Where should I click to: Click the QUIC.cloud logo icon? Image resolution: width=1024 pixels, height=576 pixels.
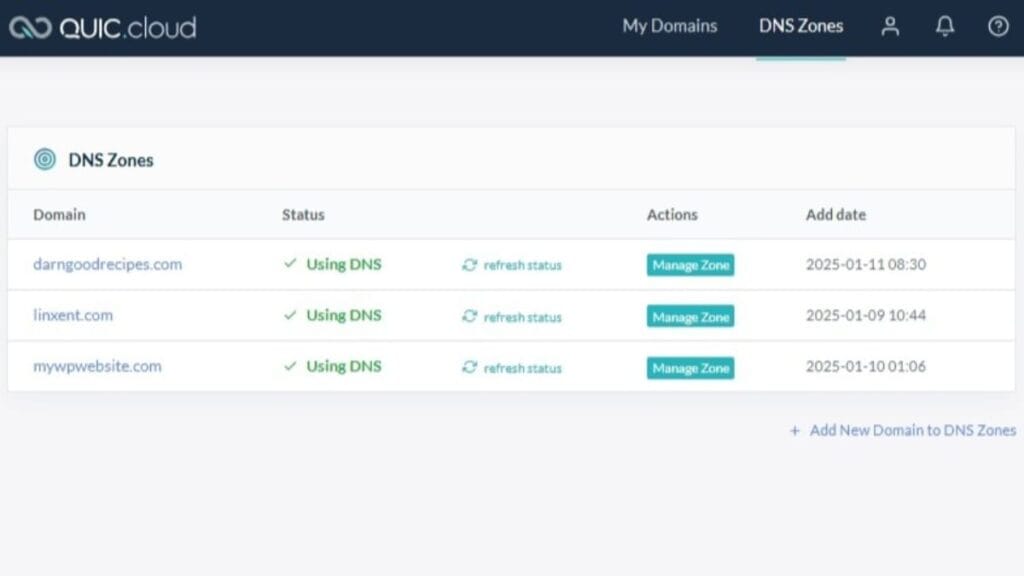point(30,28)
